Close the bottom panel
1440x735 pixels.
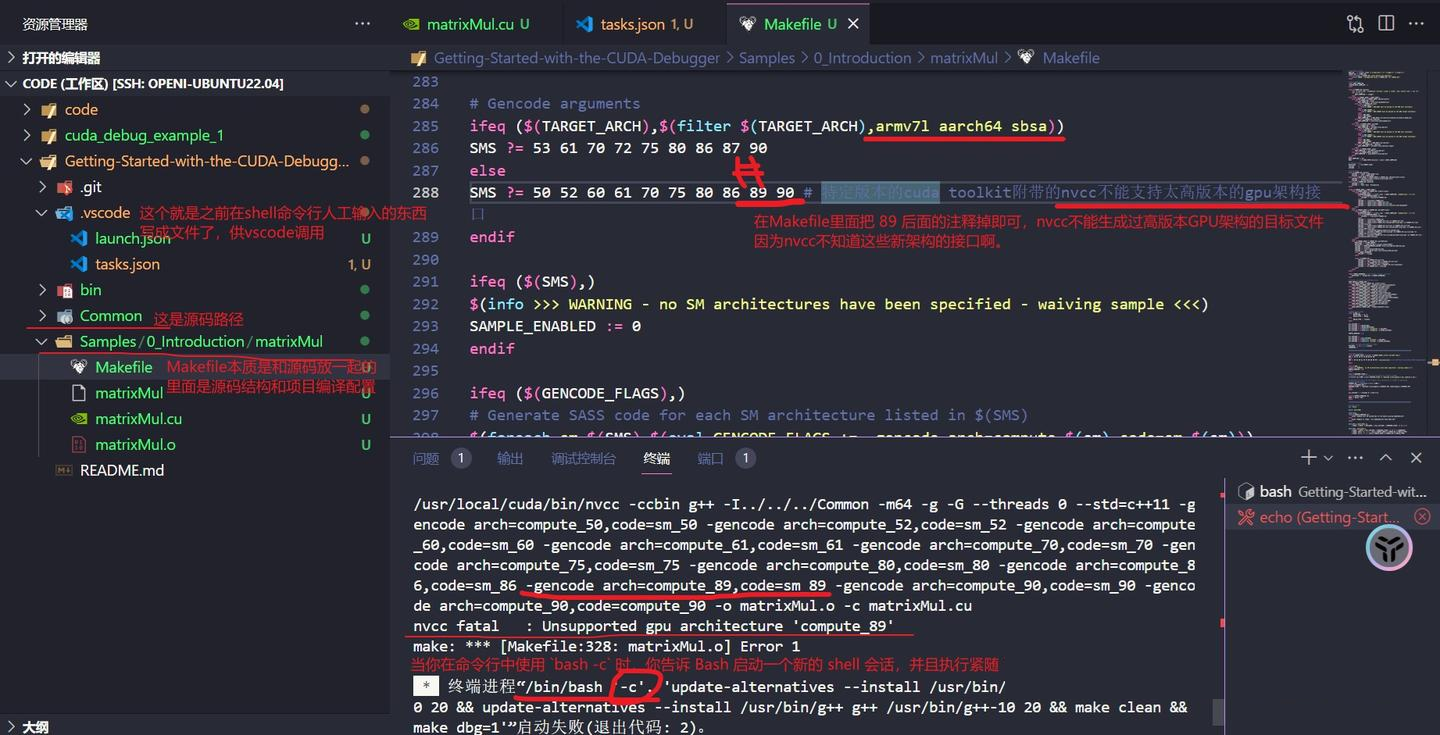tap(1416, 457)
